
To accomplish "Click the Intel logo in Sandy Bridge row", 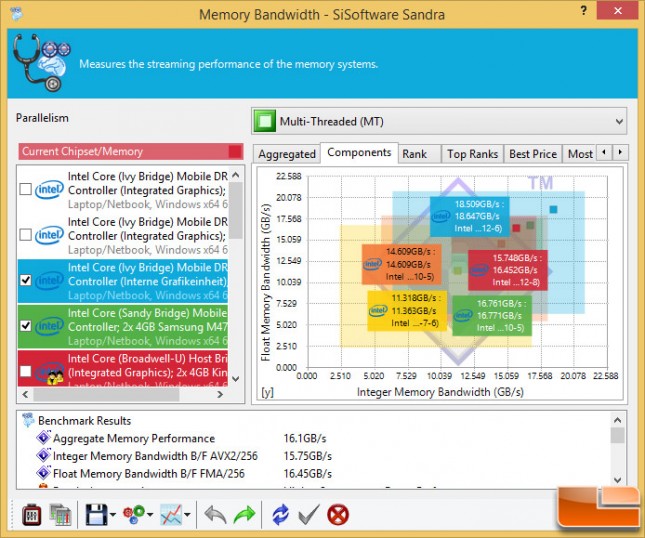I will click(49, 326).
